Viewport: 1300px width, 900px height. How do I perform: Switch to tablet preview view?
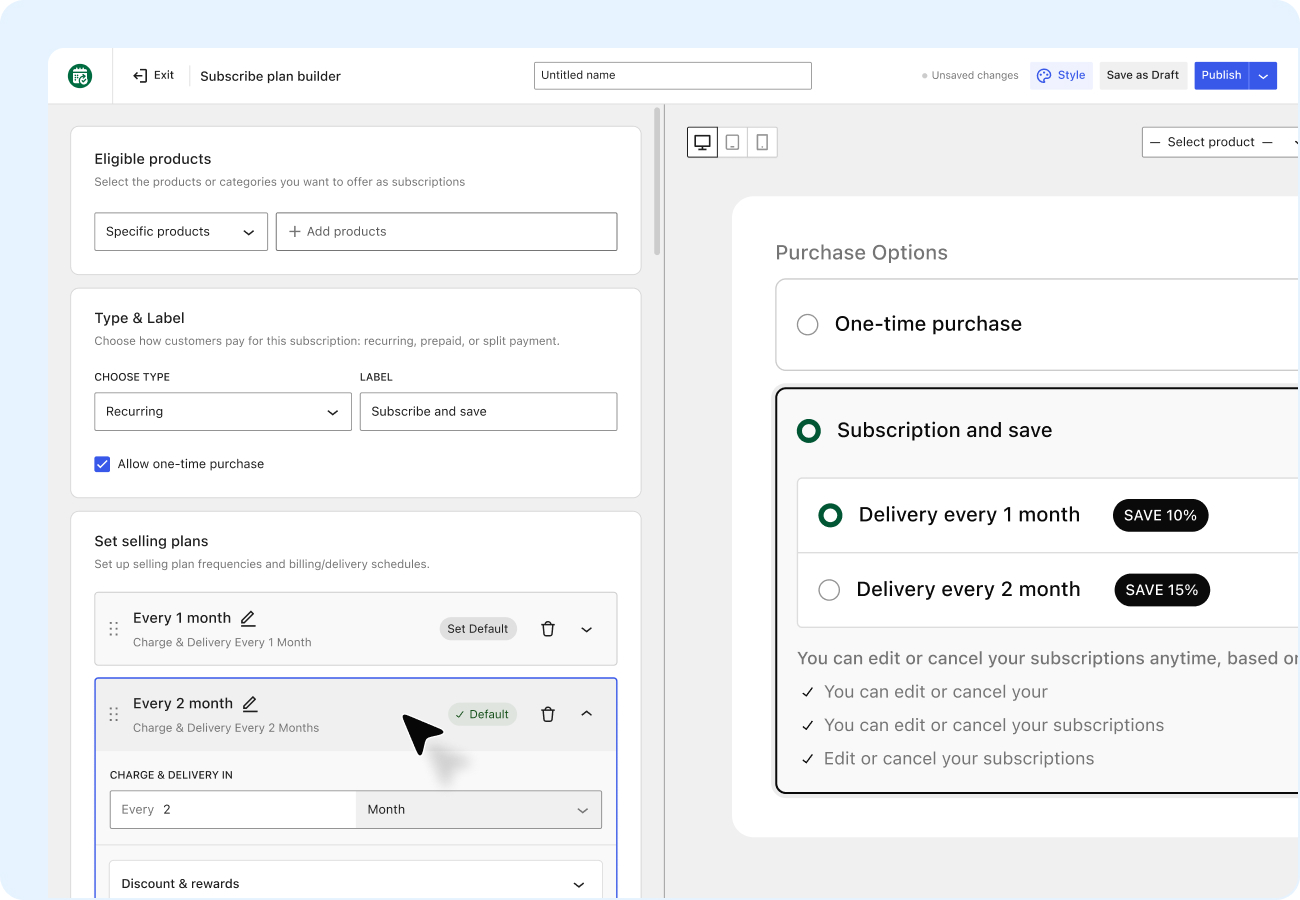click(732, 142)
